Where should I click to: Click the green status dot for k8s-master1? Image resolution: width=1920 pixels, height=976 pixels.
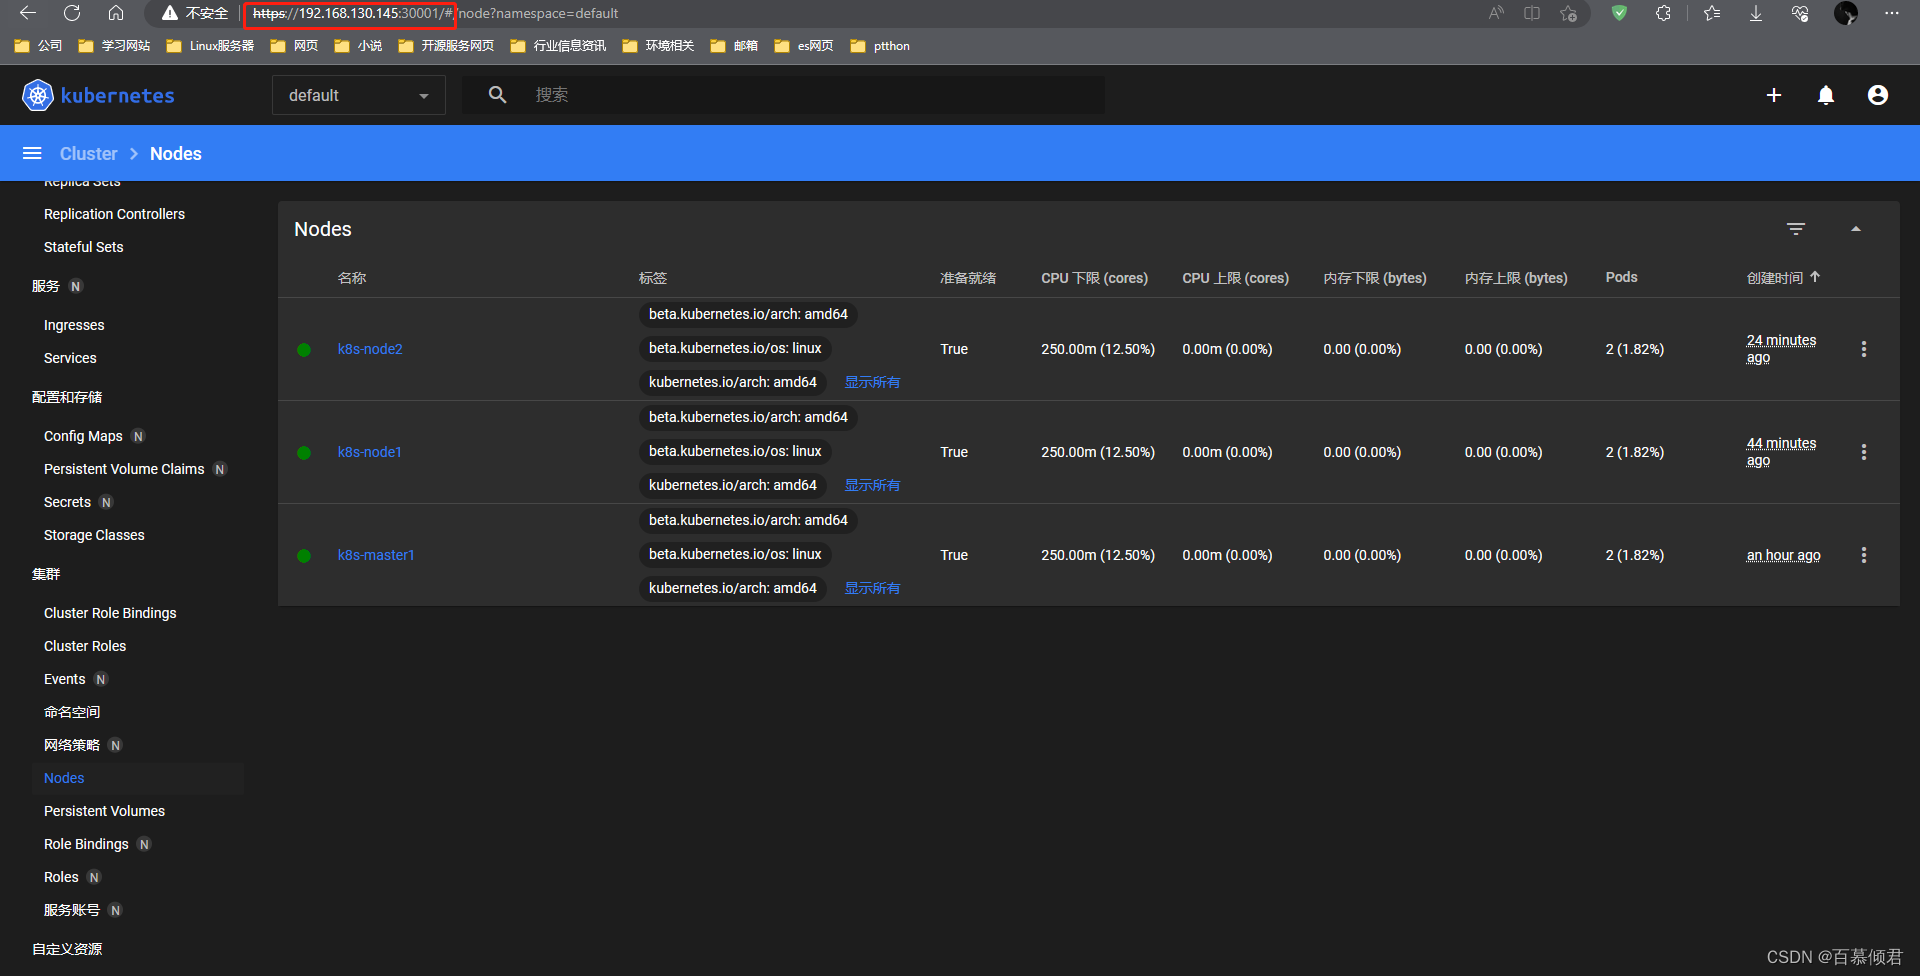click(x=304, y=556)
